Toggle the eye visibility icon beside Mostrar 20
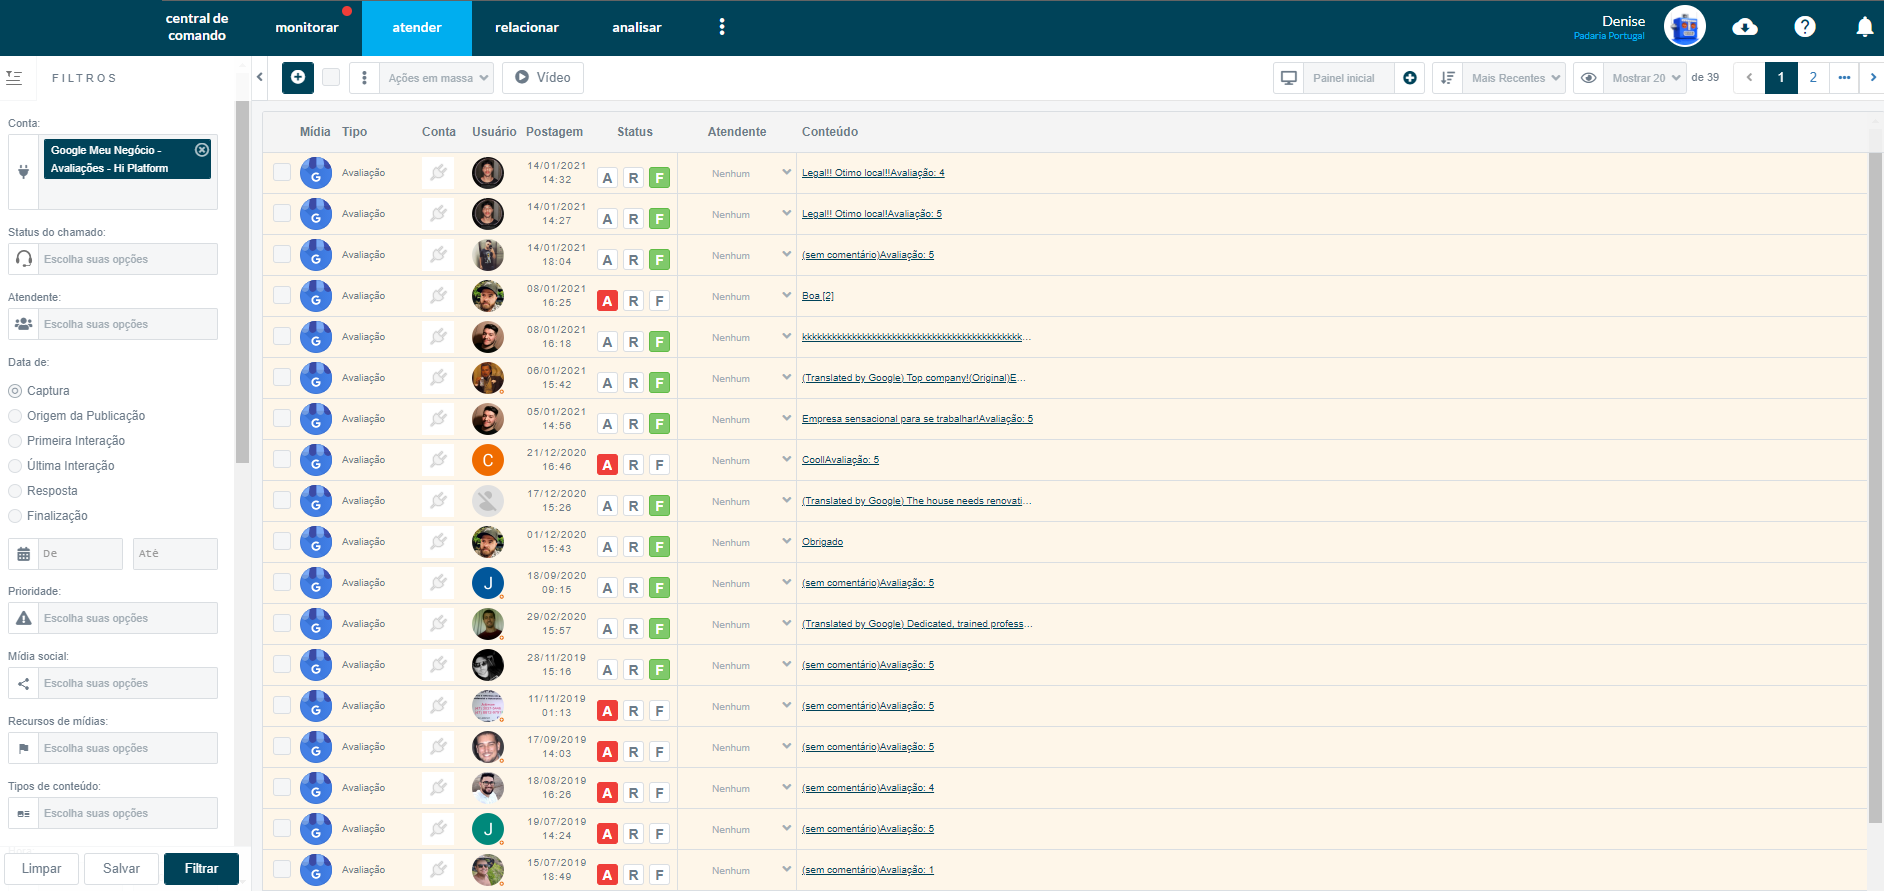The height and width of the screenshot is (891, 1884). (x=1588, y=77)
